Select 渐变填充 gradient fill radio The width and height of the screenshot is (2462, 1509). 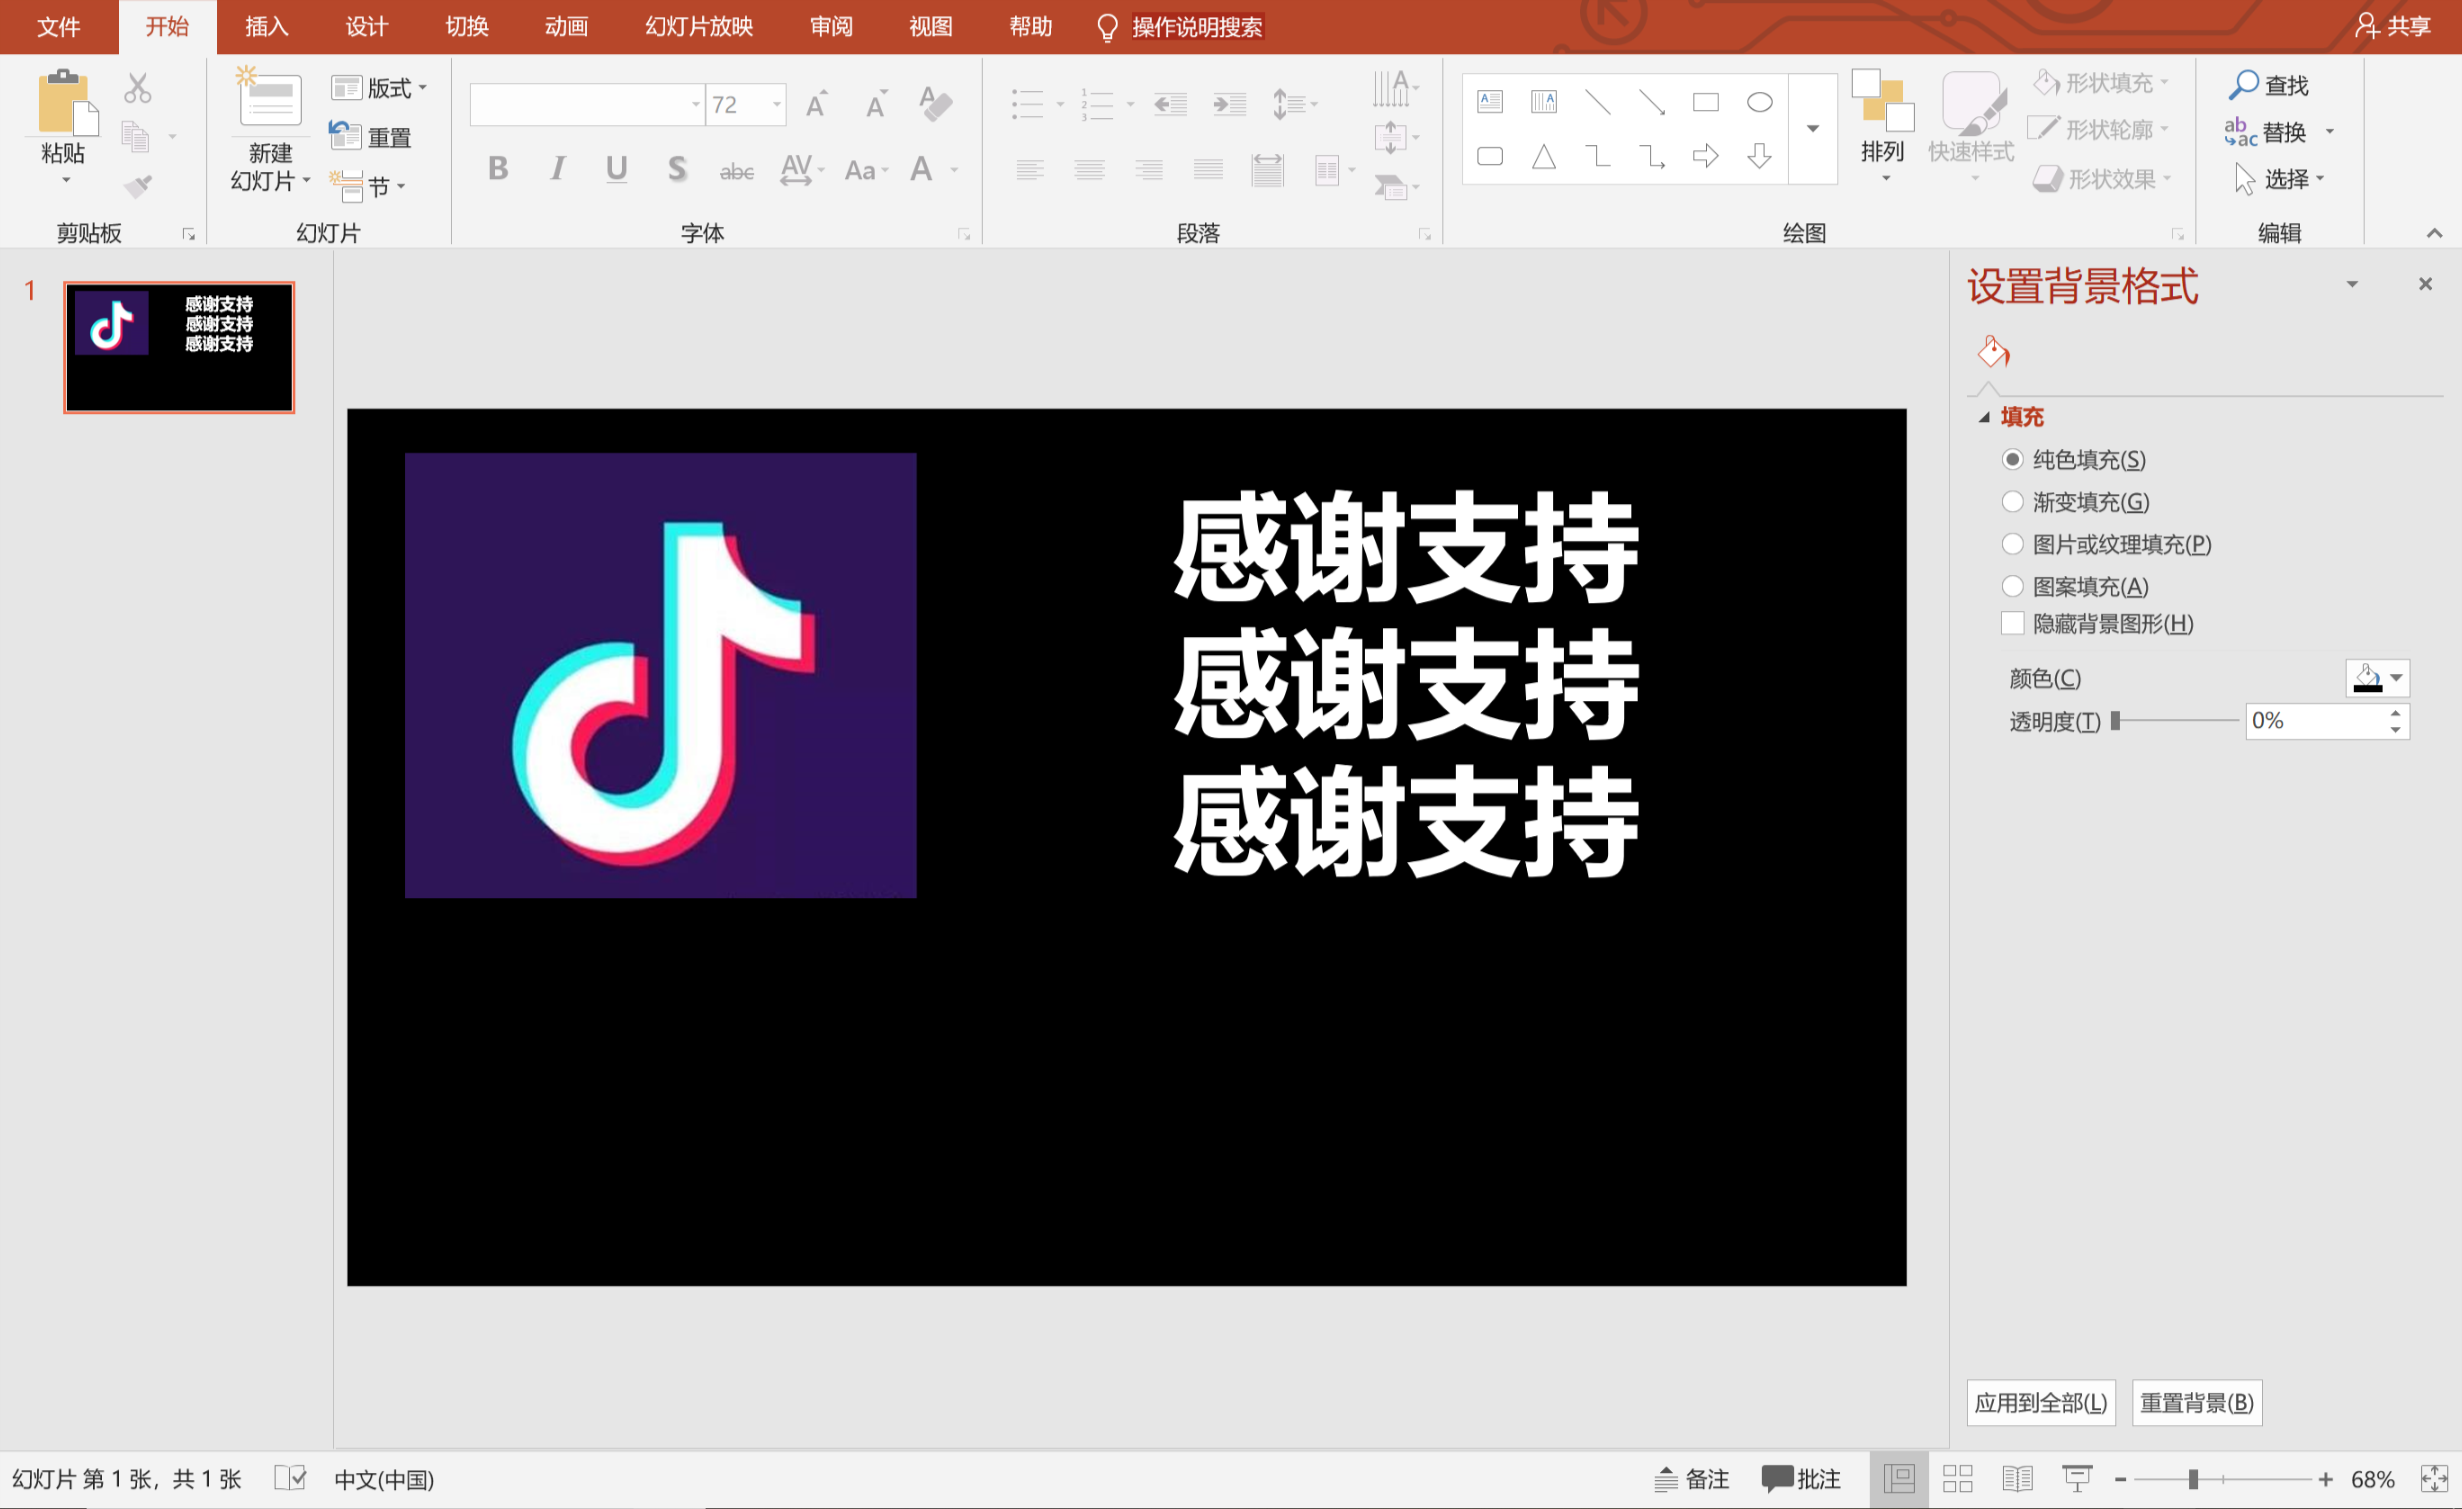pos(2012,501)
